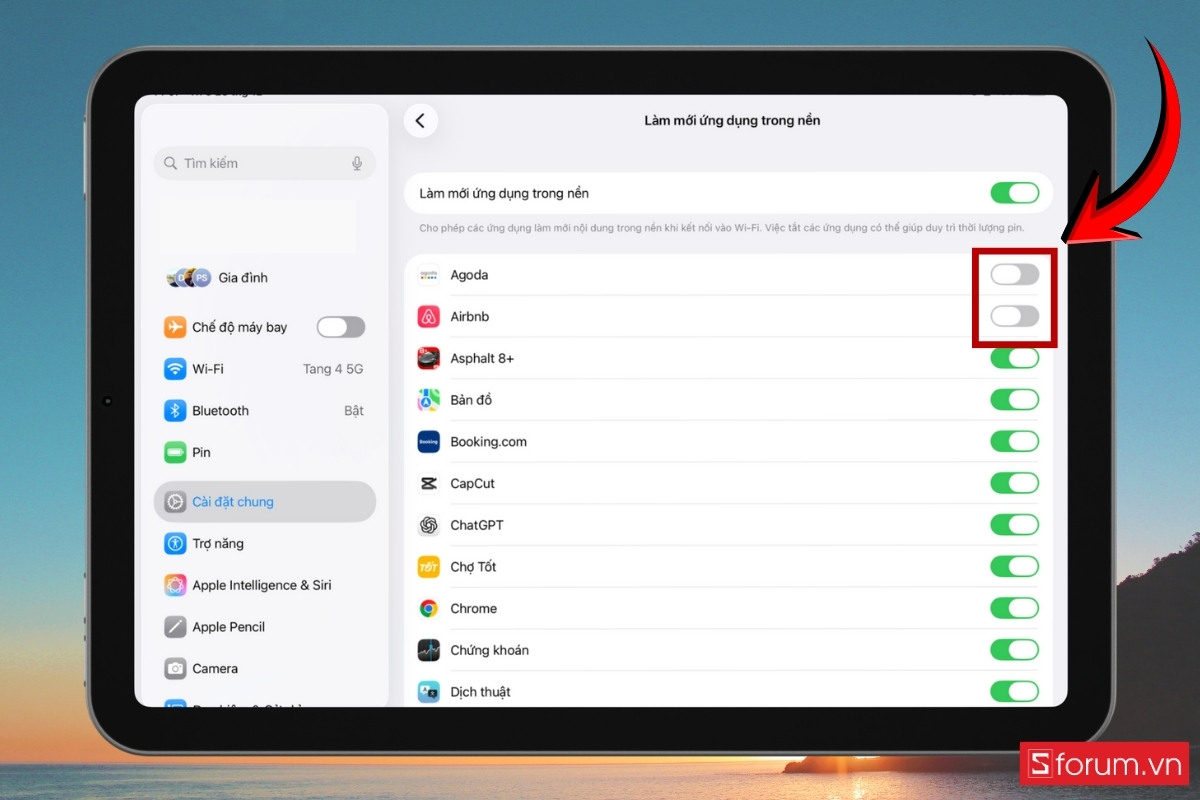Viewport: 1200px width, 800px height.
Task: Click the Bản đồ maps icon
Action: (x=428, y=400)
